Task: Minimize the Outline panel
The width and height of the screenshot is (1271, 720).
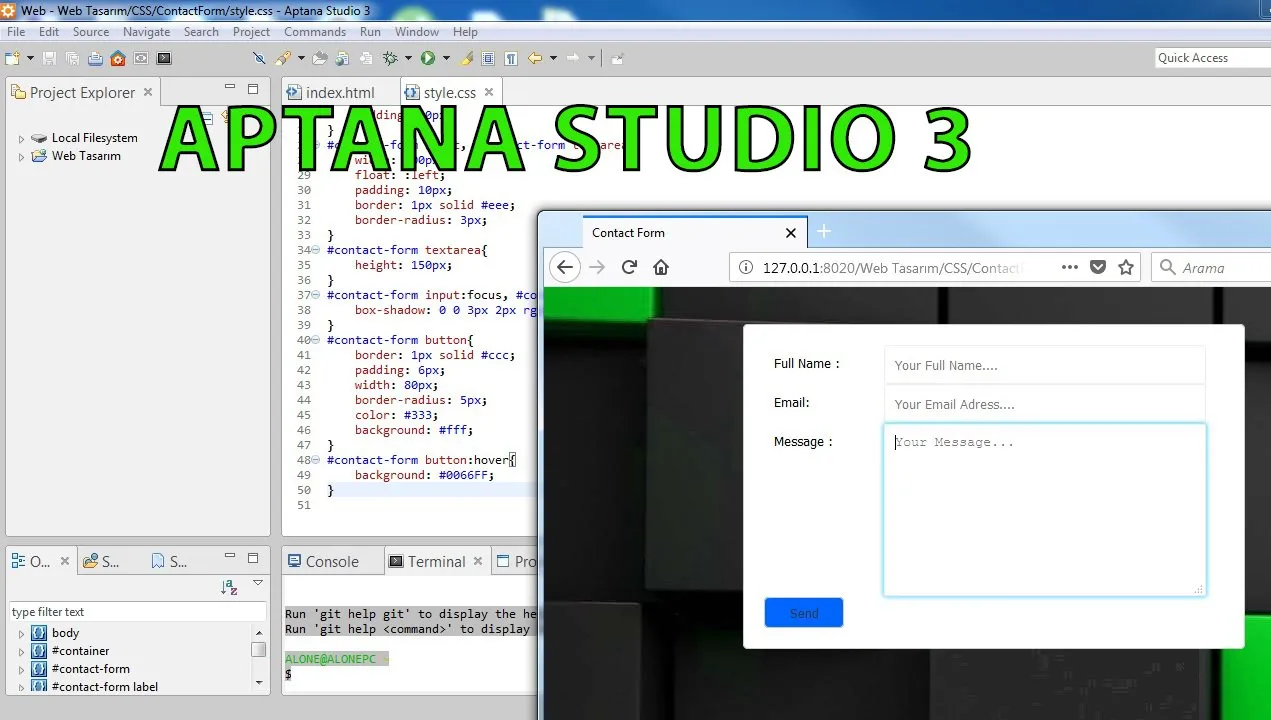Action: click(230, 557)
